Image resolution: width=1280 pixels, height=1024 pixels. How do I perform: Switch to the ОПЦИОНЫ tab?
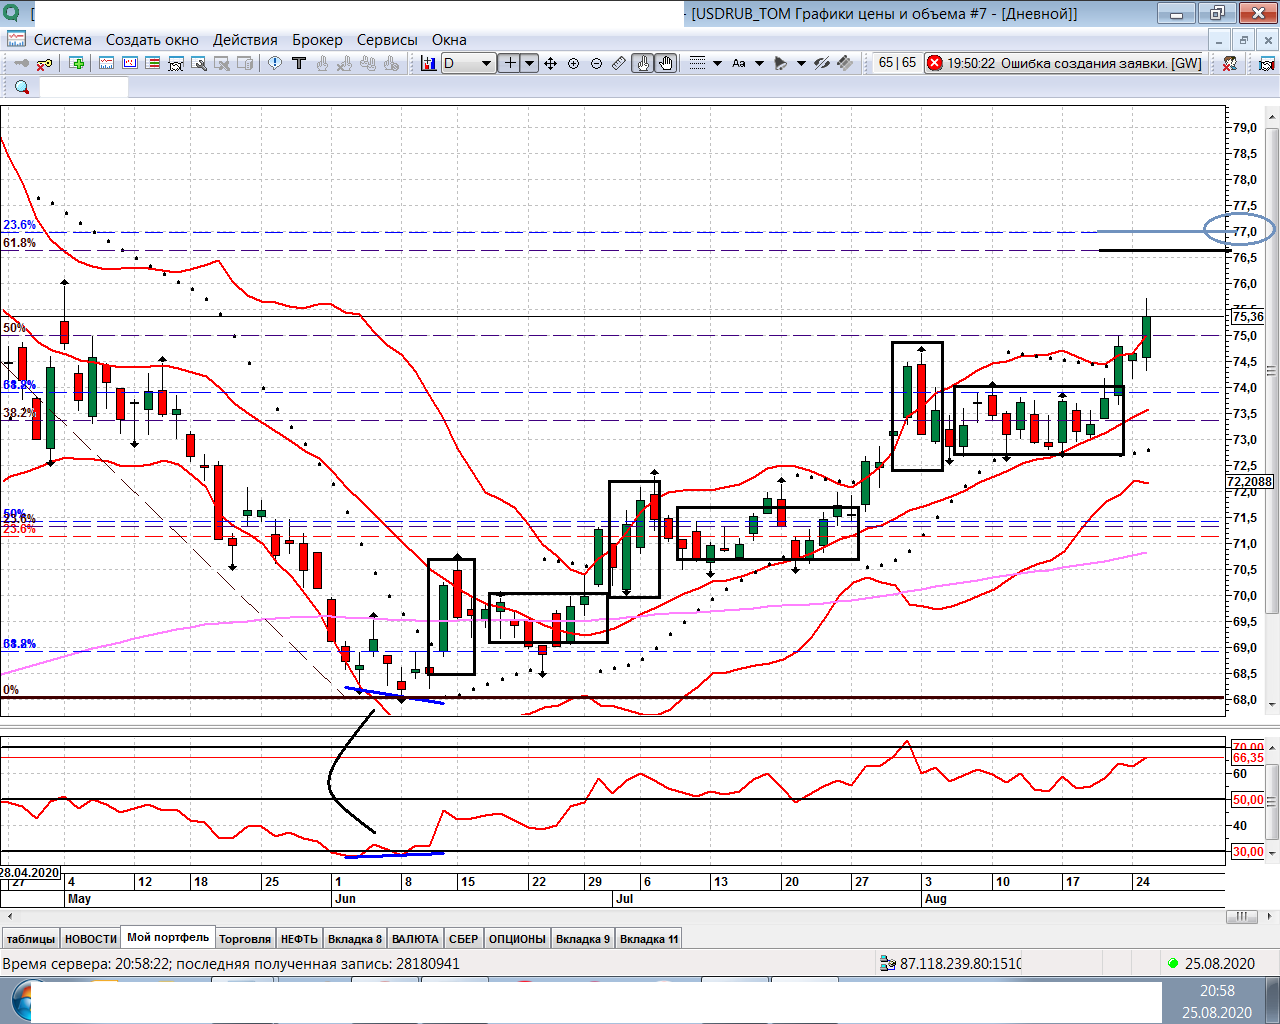coord(517,939)
